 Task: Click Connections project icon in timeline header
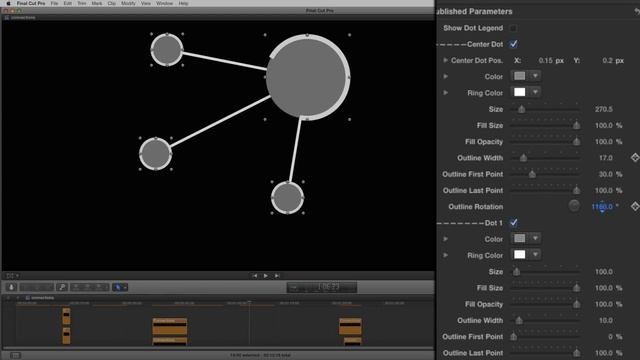(x=28, y=298)
